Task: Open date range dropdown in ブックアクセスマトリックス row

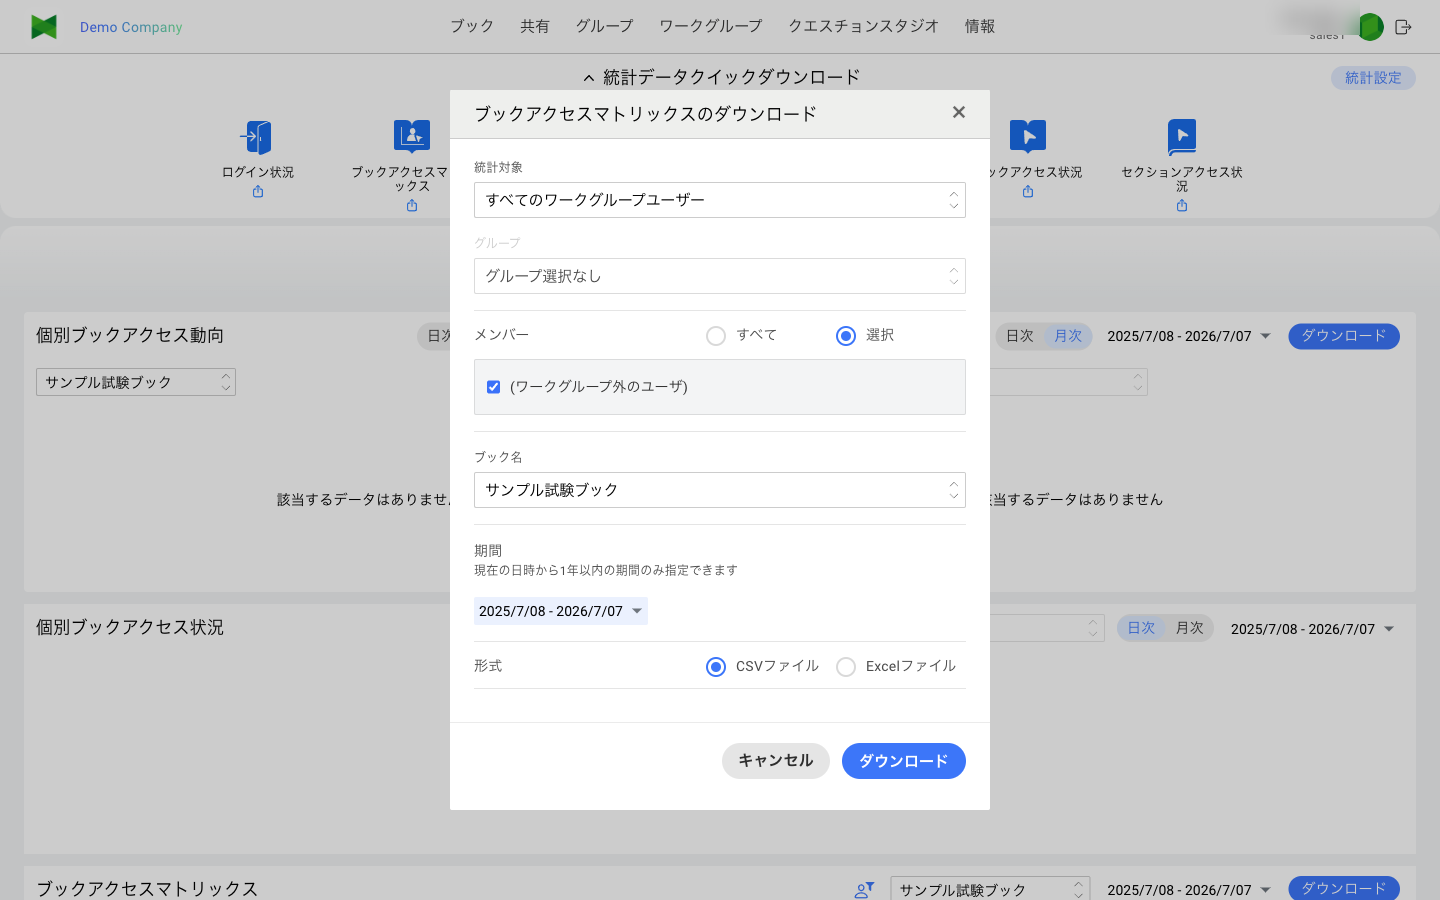Action: tap(1189, 889)
